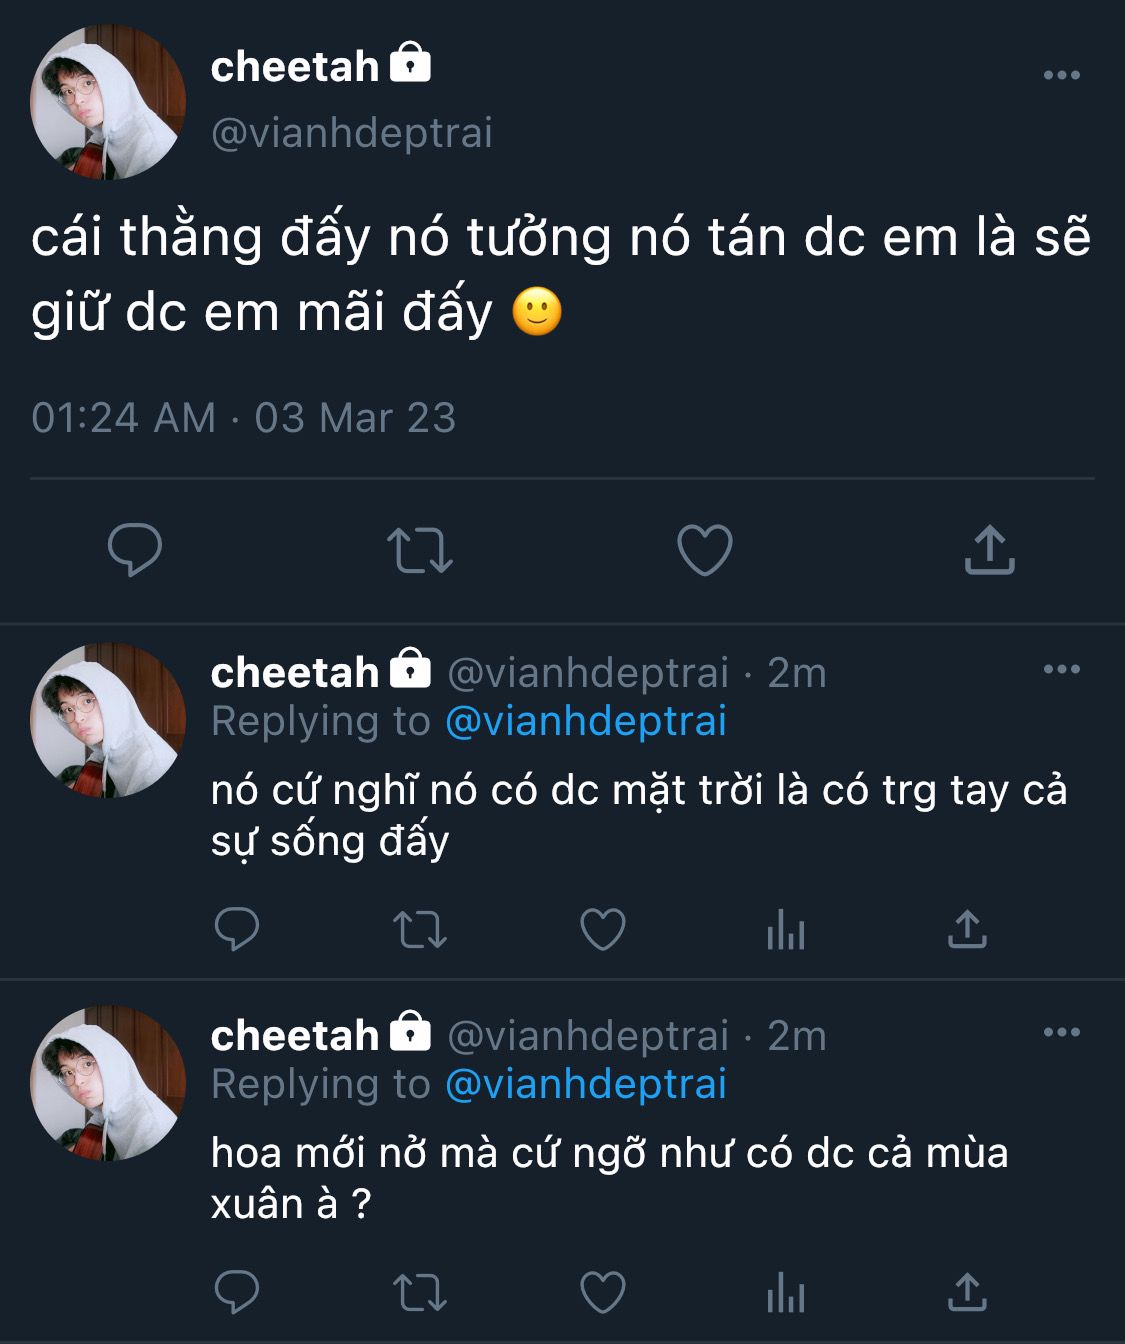Share the main tweet
The image size is (1125, 1344).
(989, 549)
